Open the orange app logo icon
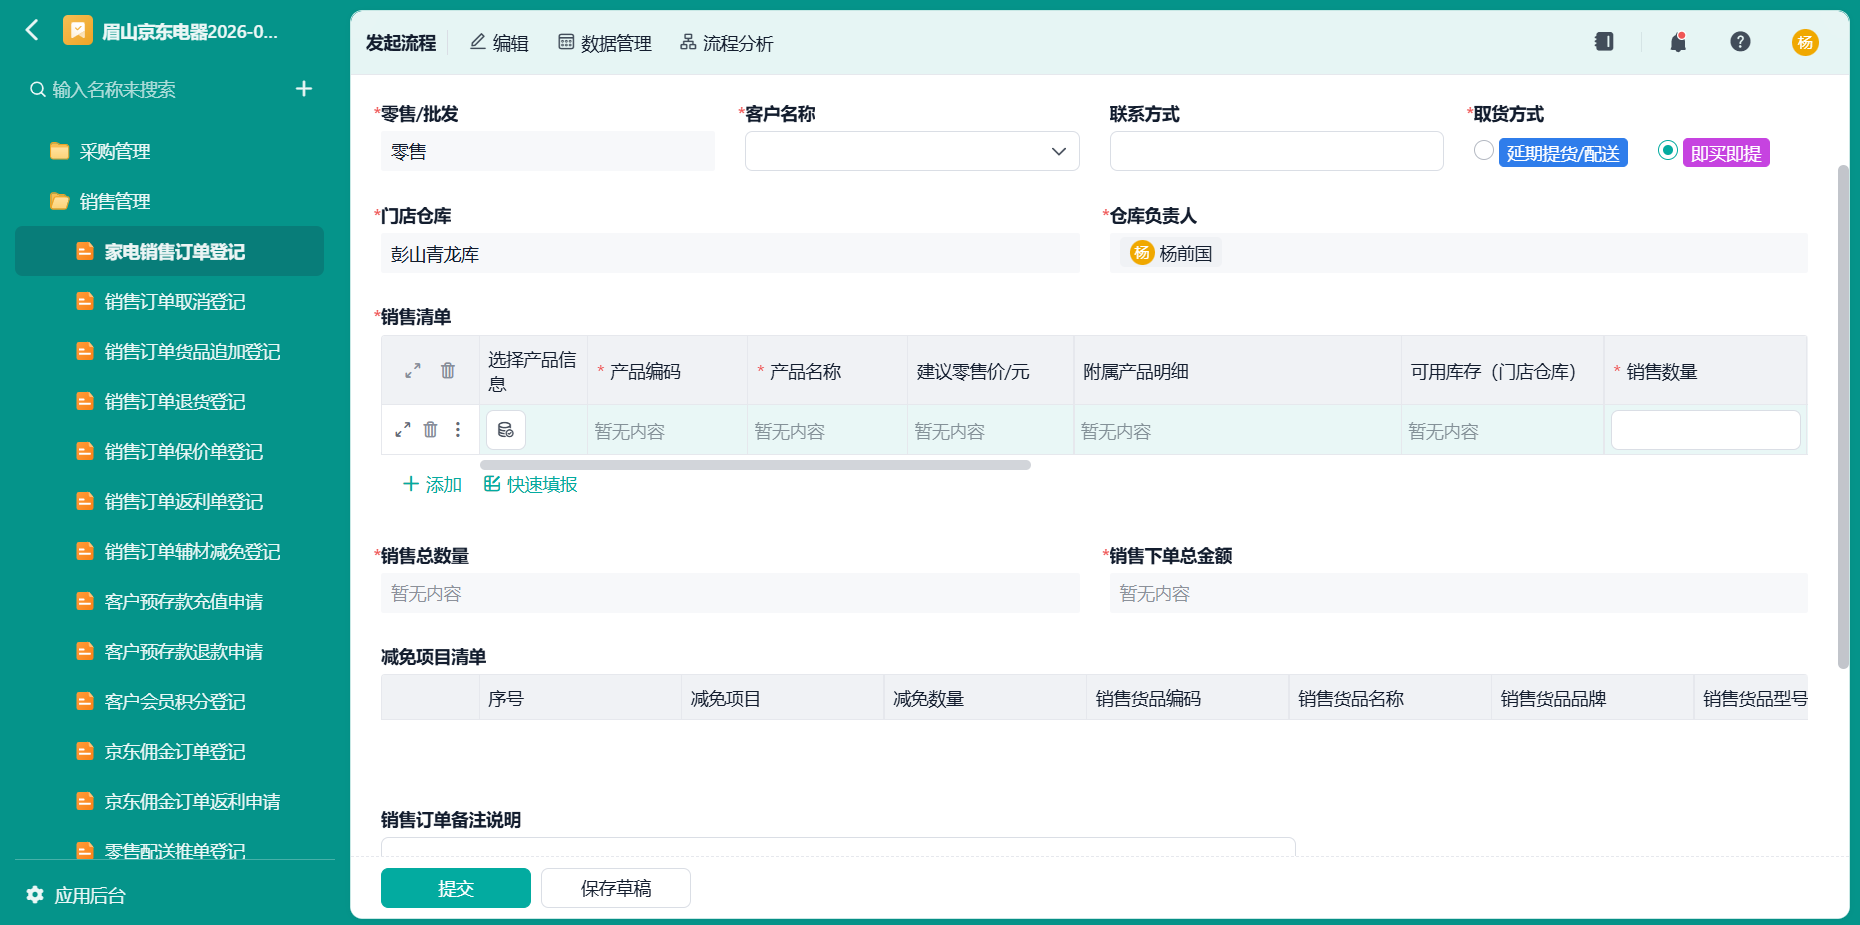The height and width of the screenshot is (925, 1860). point(77,31)
